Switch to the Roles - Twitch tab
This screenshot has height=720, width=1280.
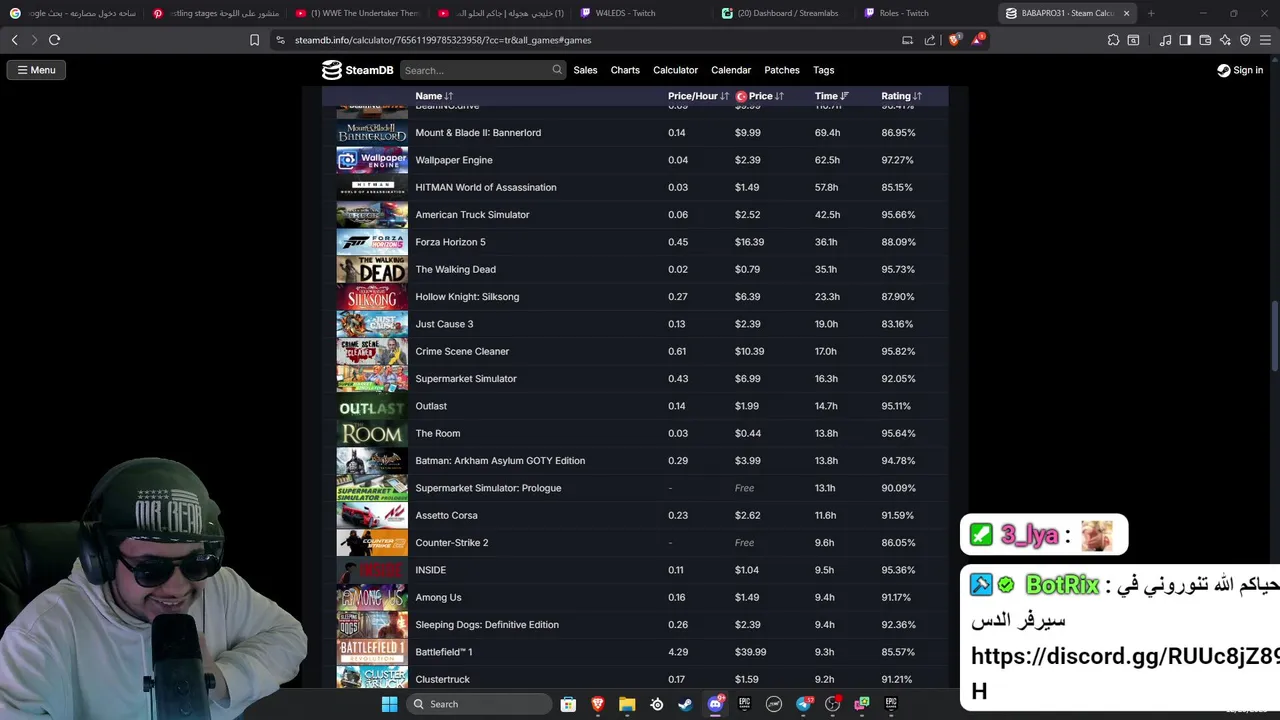point(925,13)
